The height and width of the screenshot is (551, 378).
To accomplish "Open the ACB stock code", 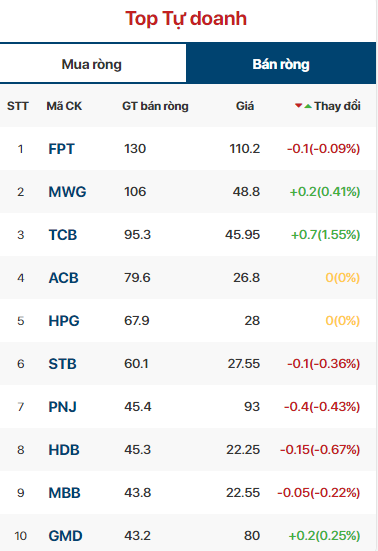I will 63,278.
